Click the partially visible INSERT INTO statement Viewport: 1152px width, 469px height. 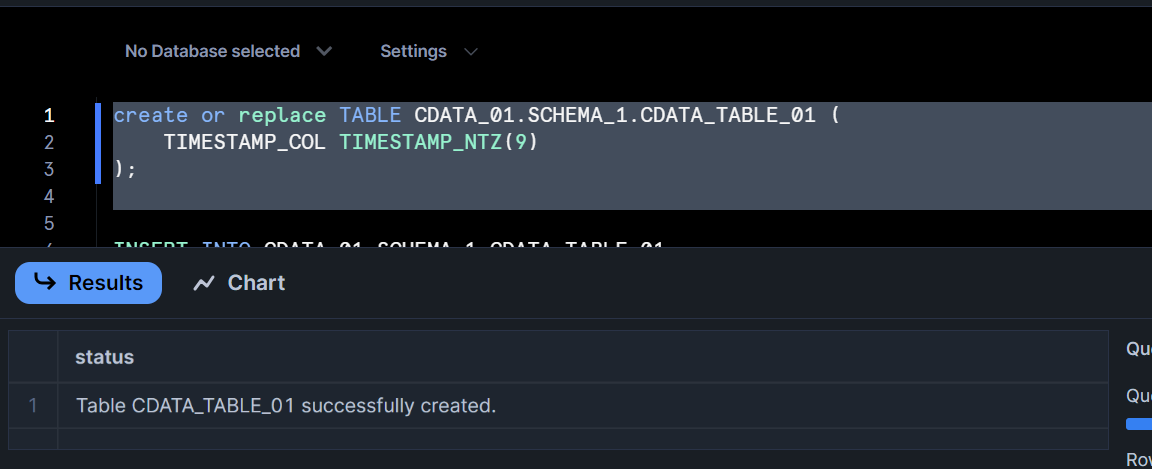388,243
